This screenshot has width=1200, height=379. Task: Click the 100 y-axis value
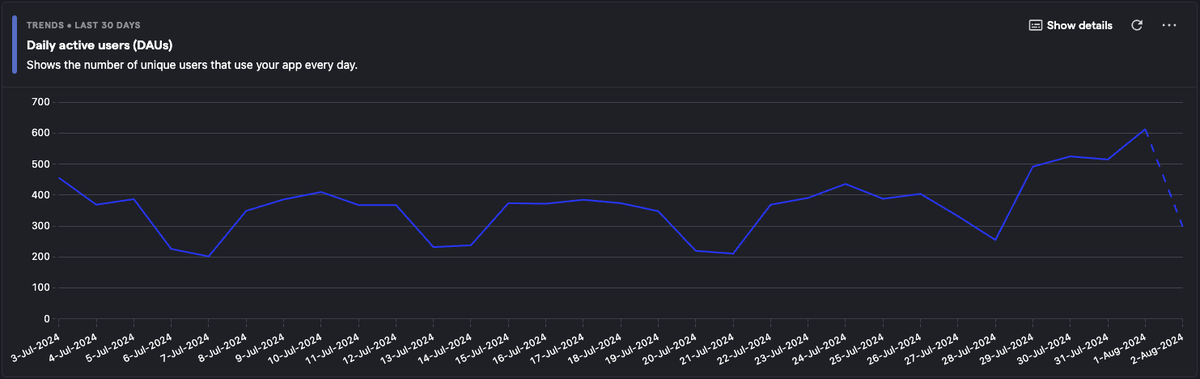pyautogui.click(x=41, y=288)
